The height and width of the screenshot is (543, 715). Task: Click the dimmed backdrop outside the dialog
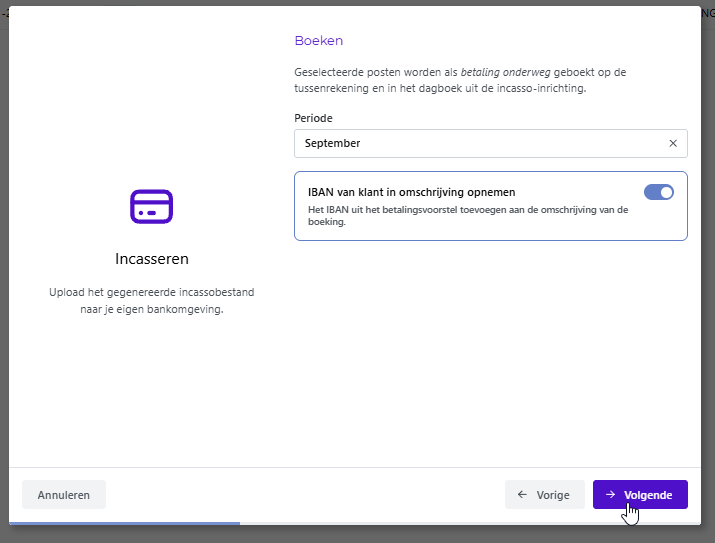(708, 274)
